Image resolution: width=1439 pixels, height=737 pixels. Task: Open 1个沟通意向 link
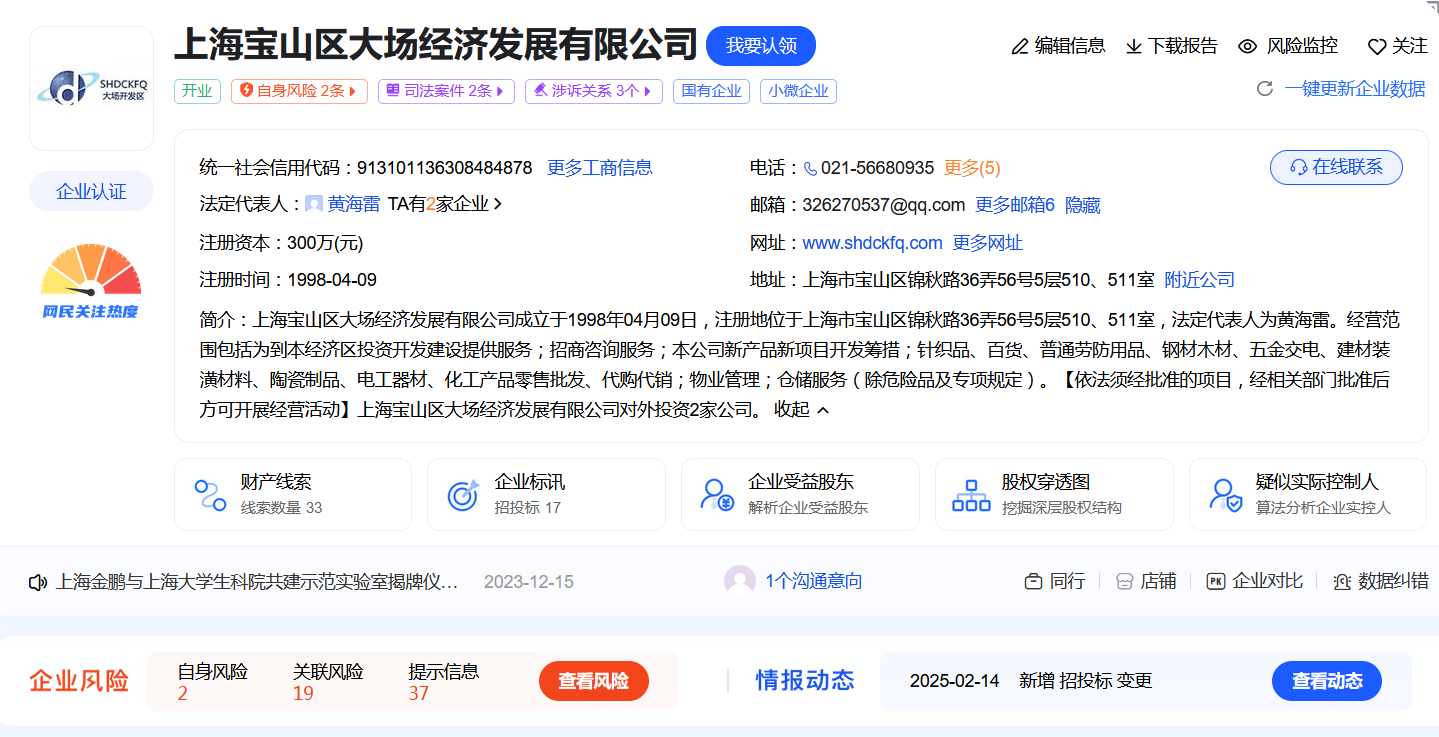click(x=814, y=581)
